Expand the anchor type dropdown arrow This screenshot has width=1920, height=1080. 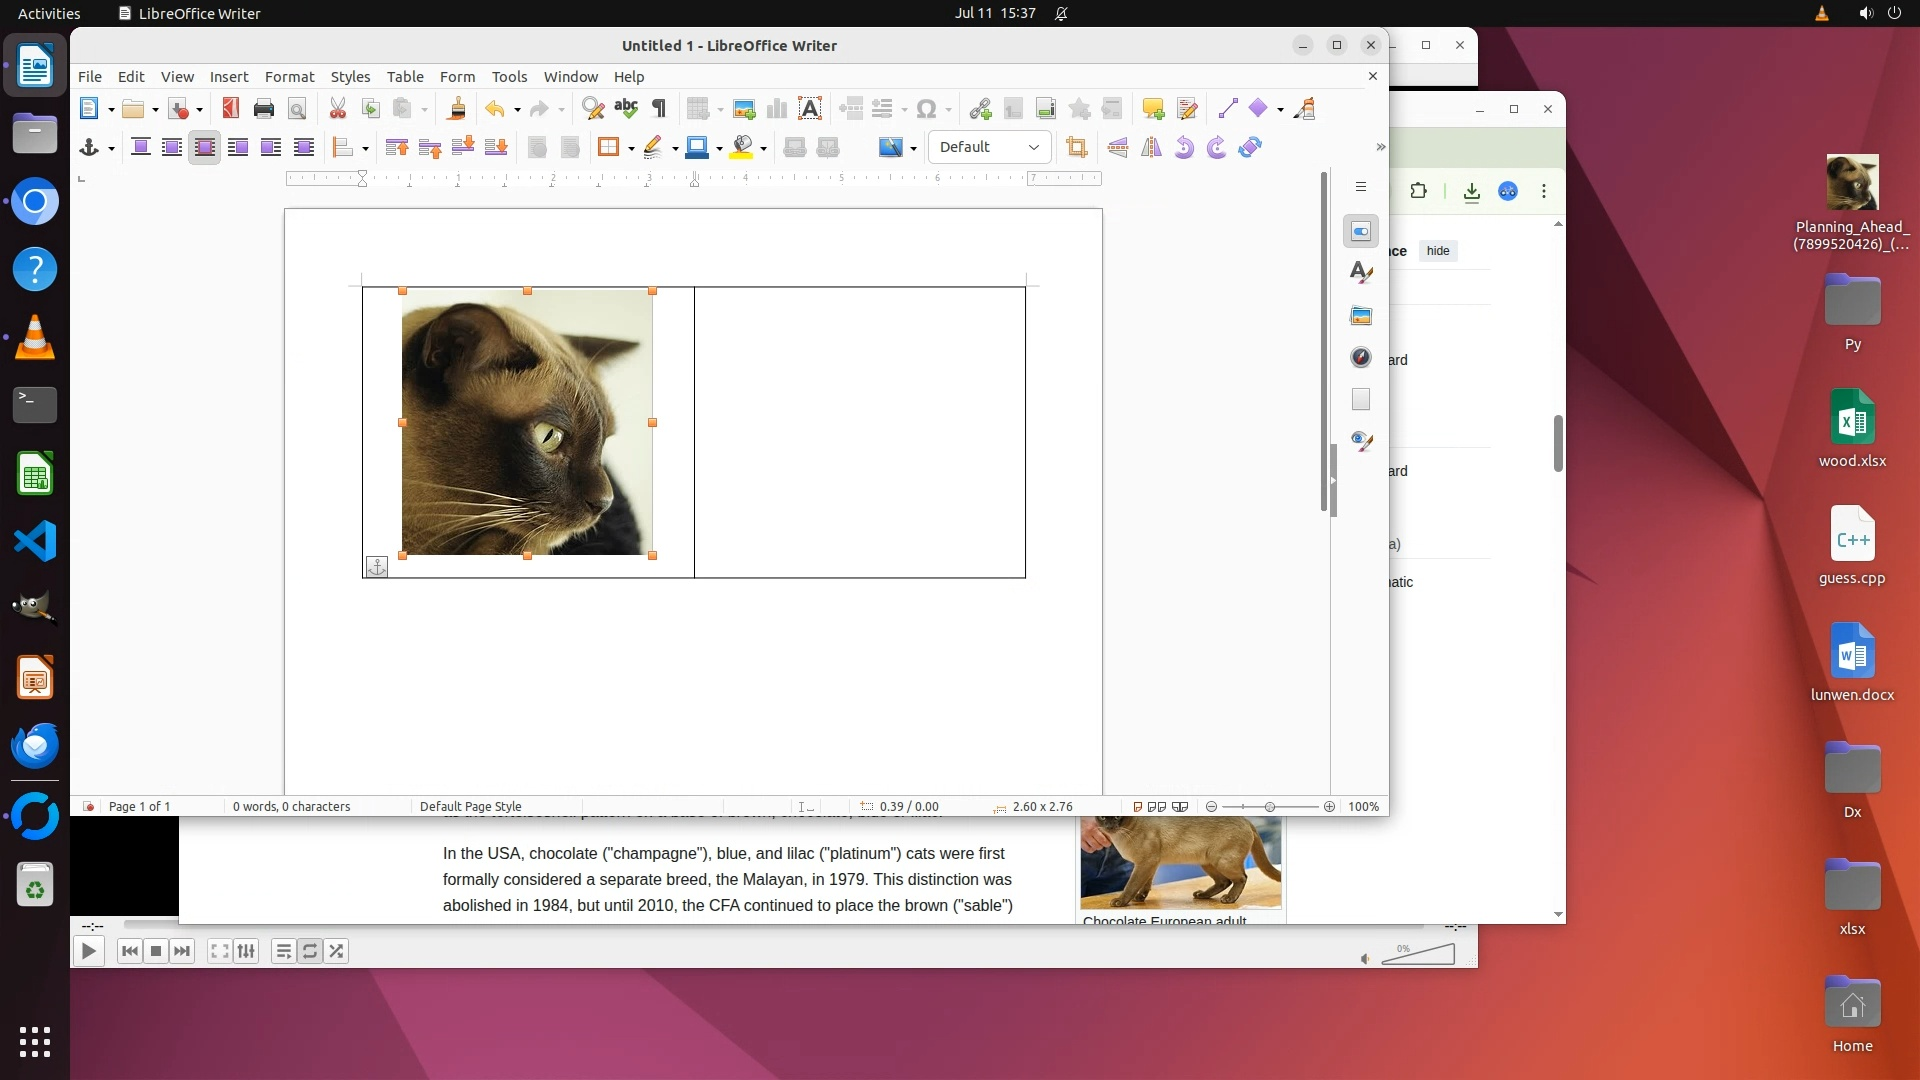(x=111, y=149)
